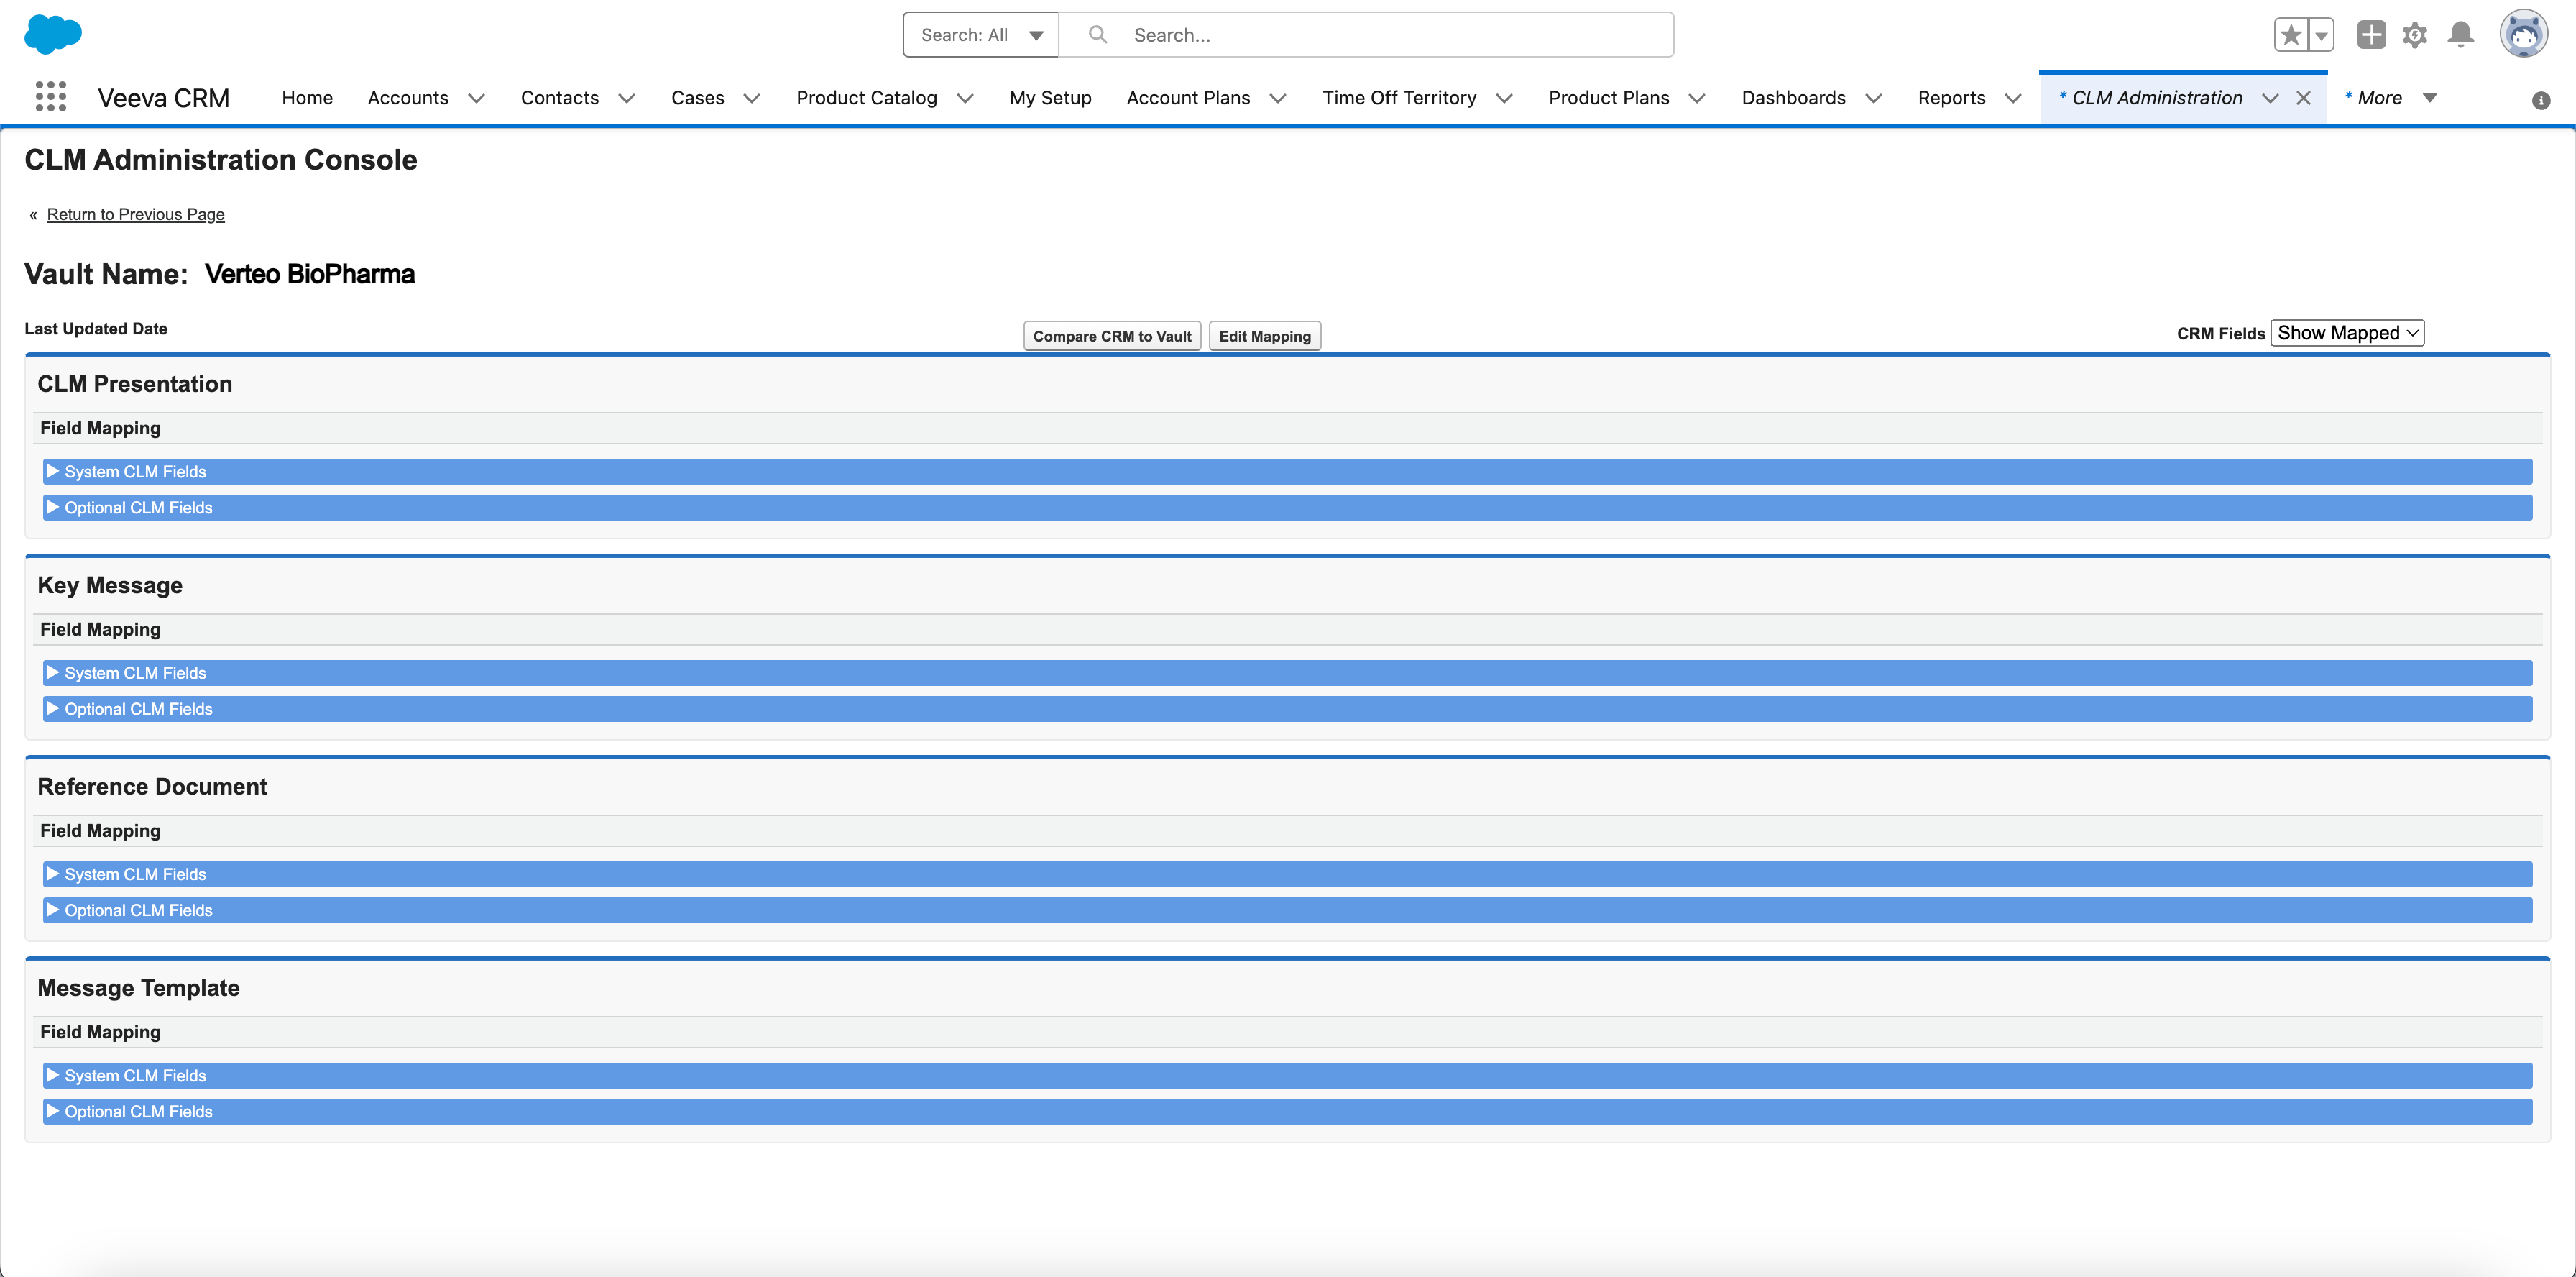The image size is (2576, 1277).
Task: Close the CLM Administration tab
Action: point(2304,98)
